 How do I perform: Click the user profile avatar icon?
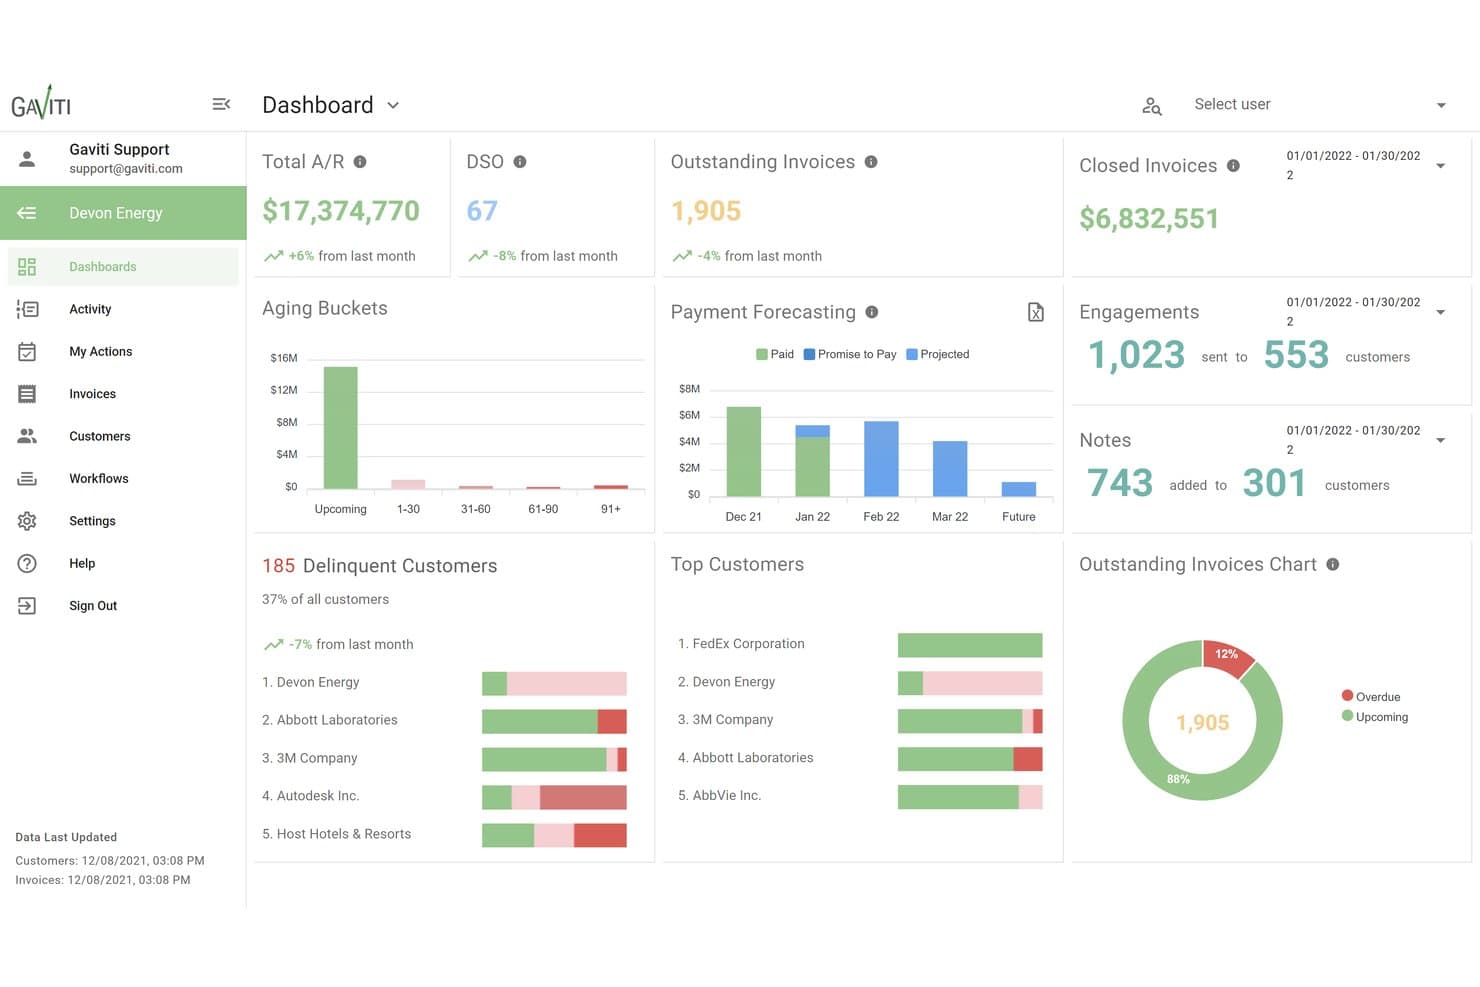(x=27, y=158)
